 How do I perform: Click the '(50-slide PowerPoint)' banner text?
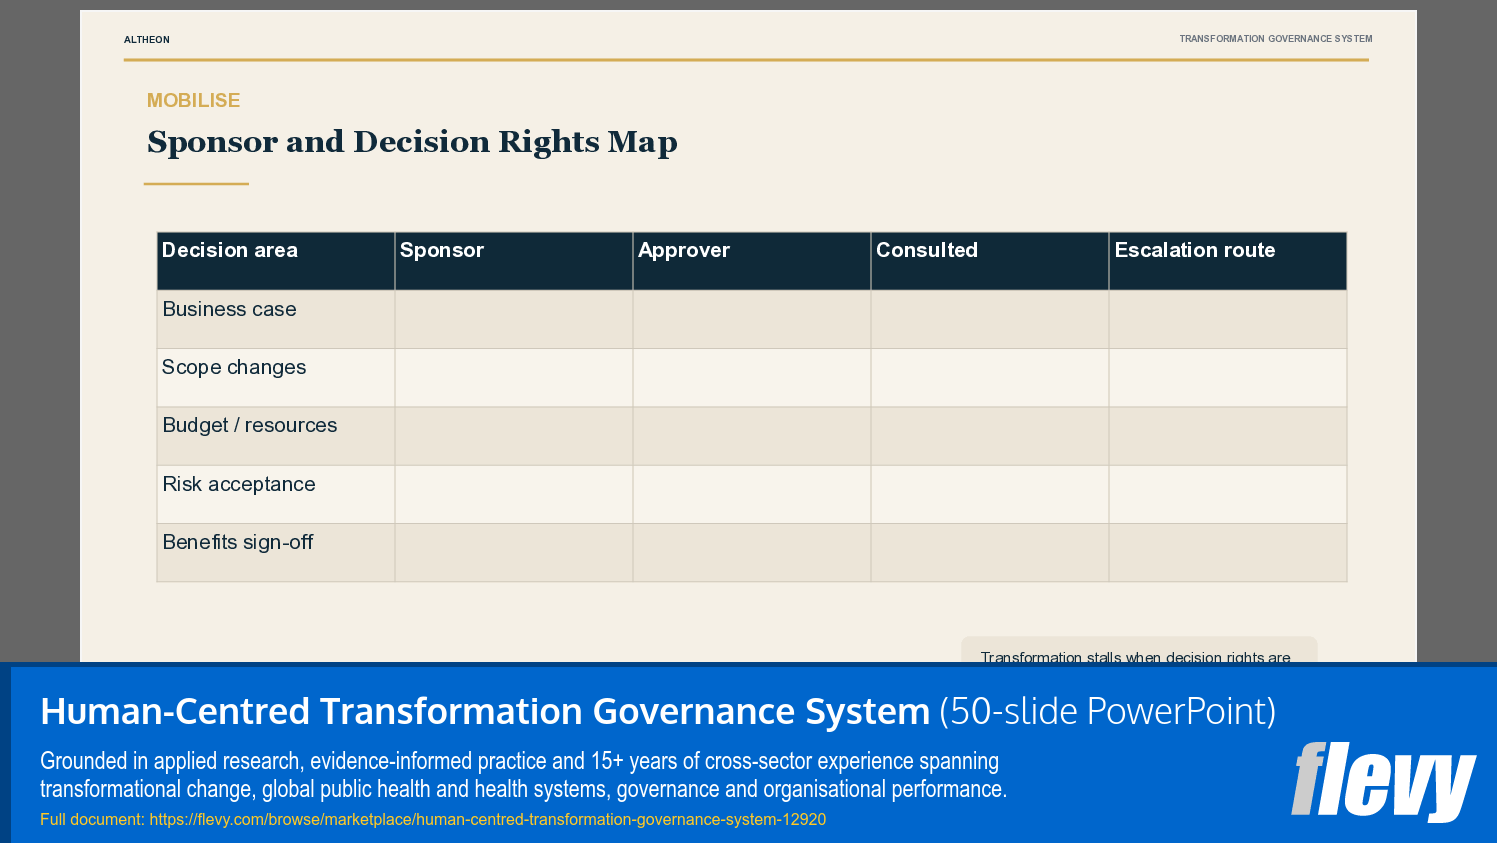[x=1107, y=711]
